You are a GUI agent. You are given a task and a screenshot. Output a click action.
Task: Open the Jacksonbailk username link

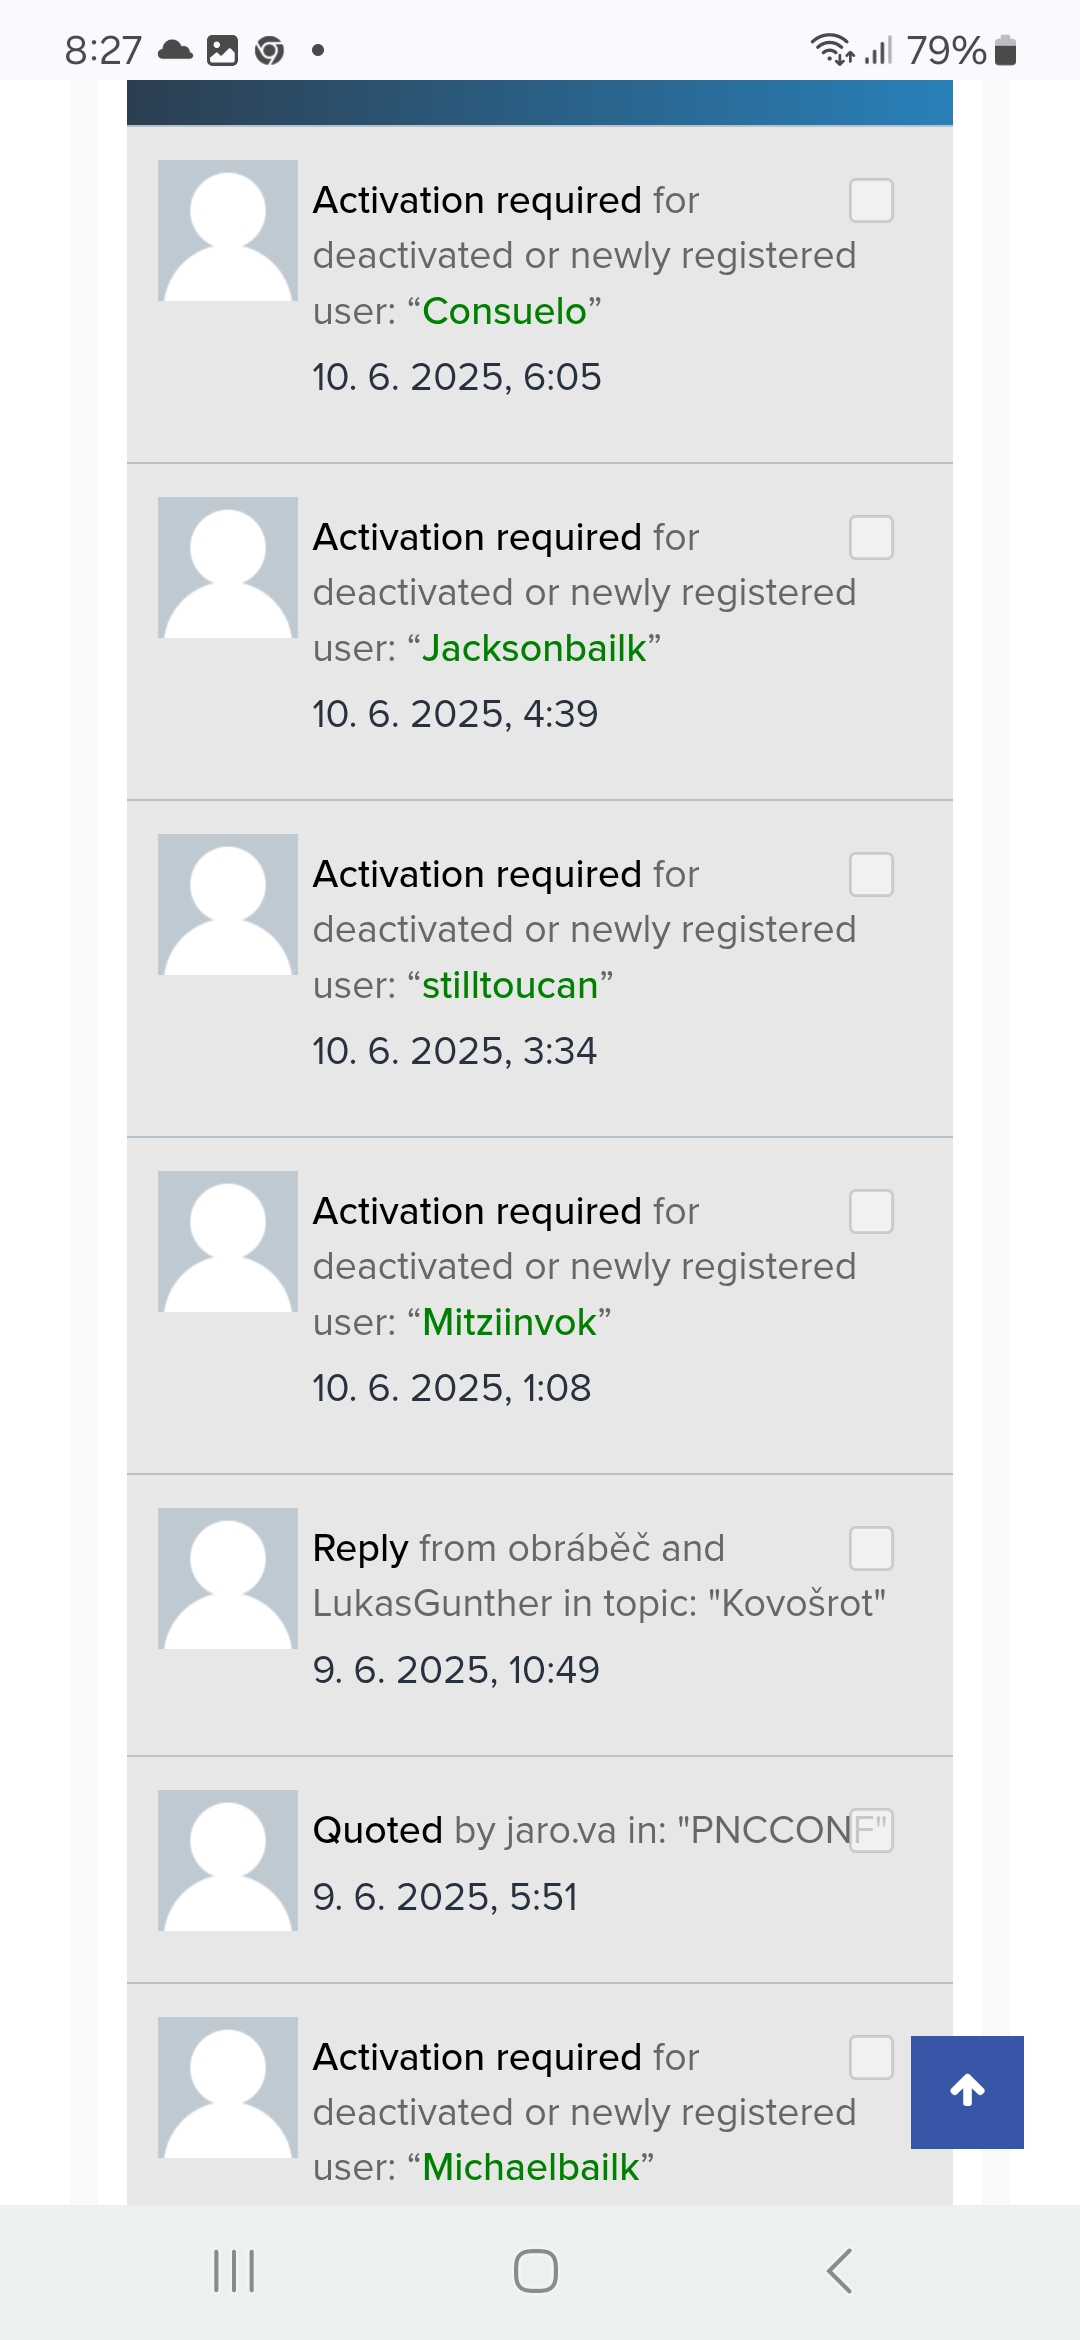pyautogui.click(x=534, y=649)
